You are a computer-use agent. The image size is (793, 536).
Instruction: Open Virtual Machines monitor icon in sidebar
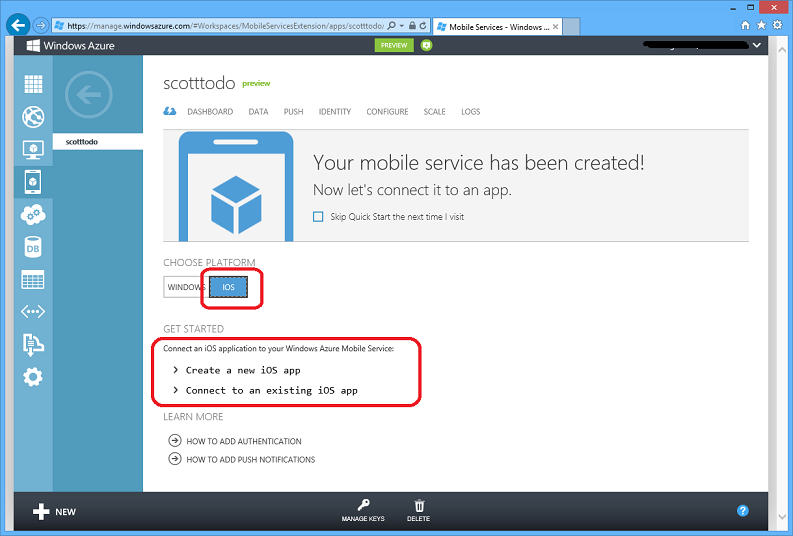click(x=33, y=150)
